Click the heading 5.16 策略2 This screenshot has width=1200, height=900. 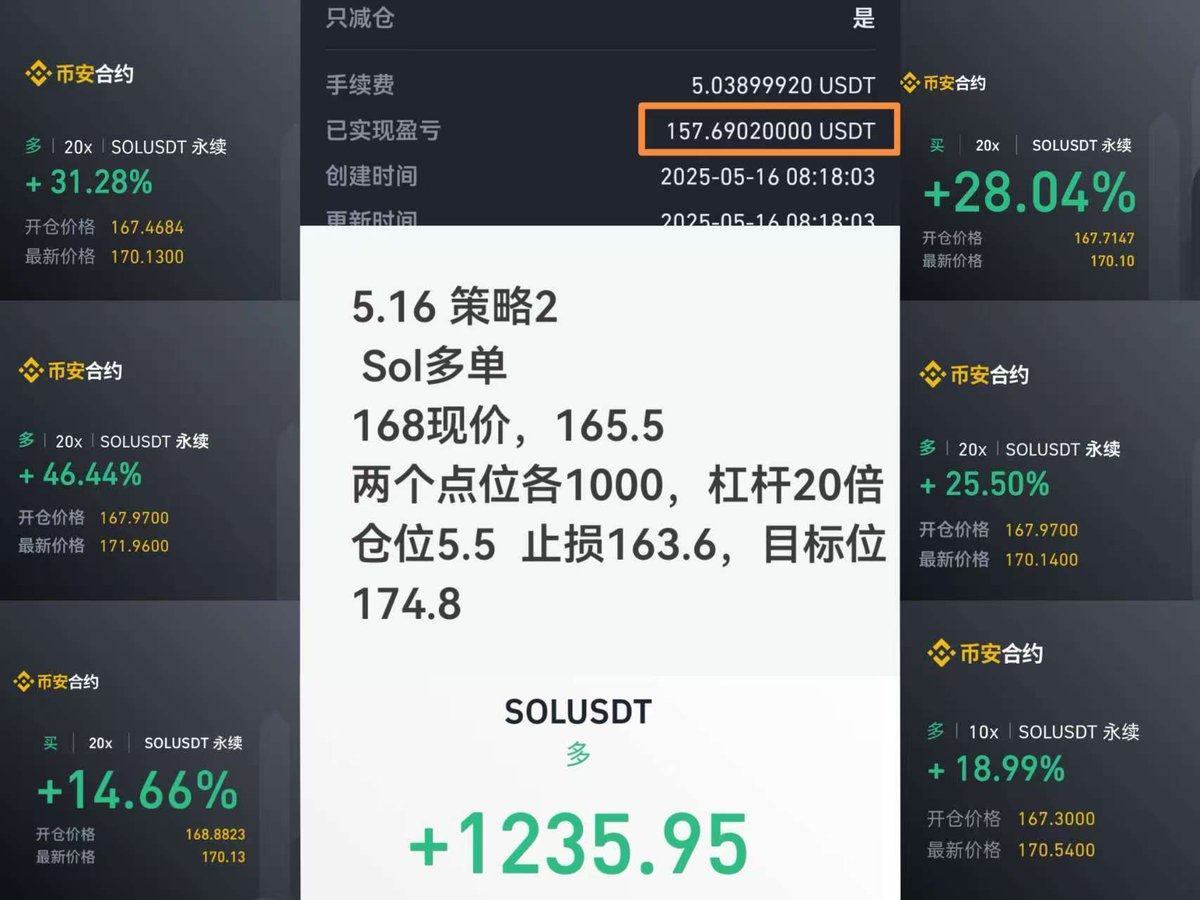click(x=455, y=308)
